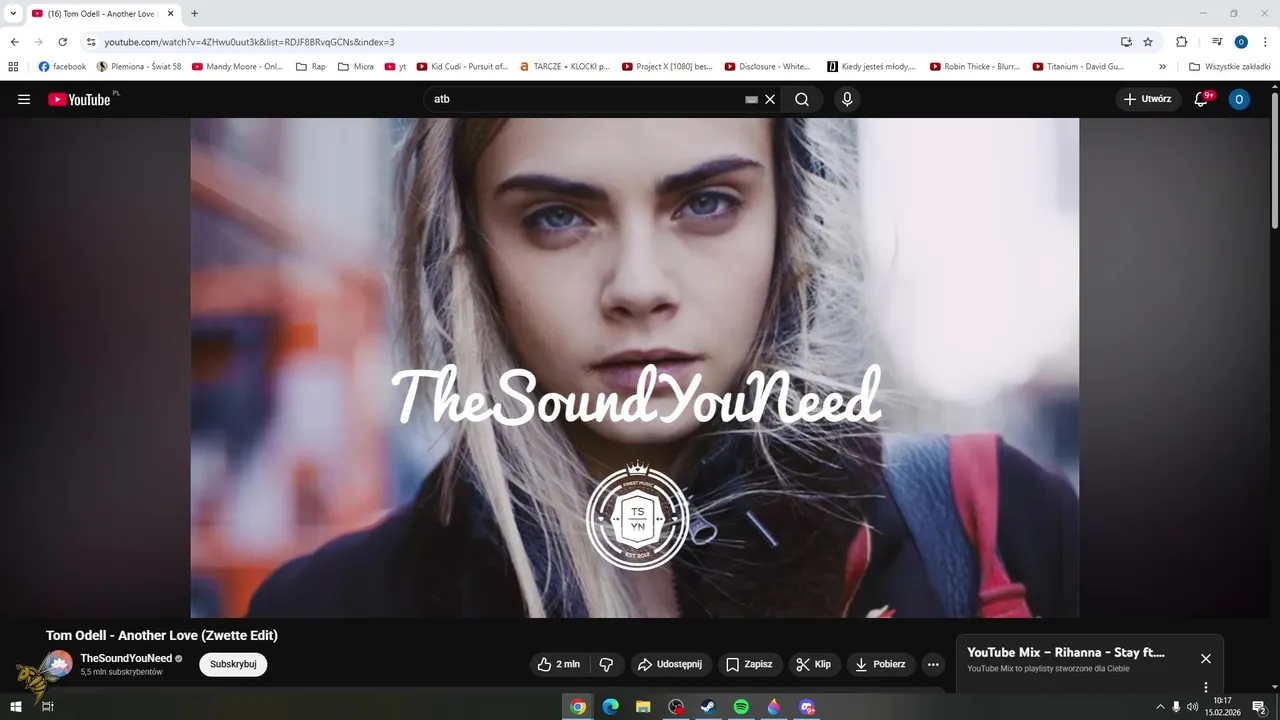Viewport: 1280px width, 720px height.
Task: Save video with the Zapisz button
Action: 749,664
